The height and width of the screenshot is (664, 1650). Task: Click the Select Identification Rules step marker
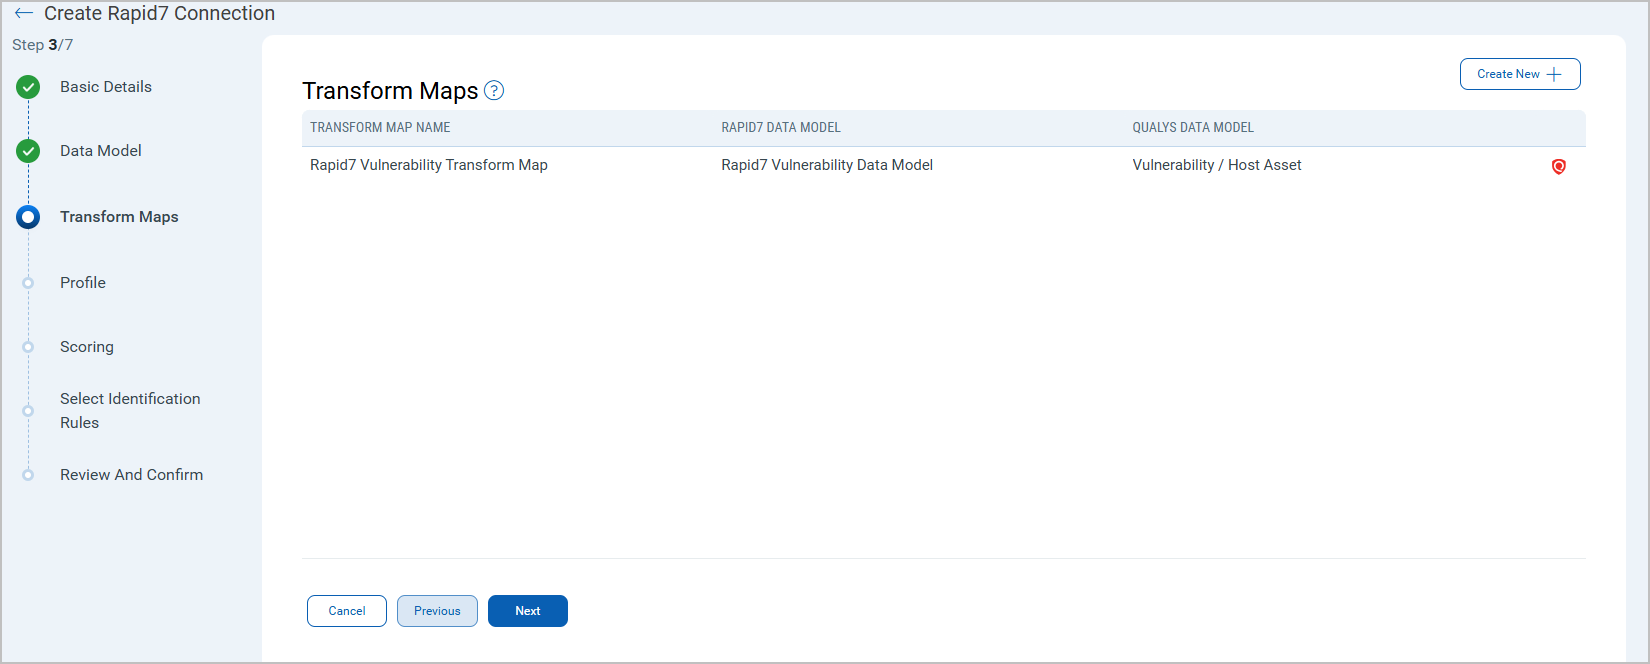28,411
